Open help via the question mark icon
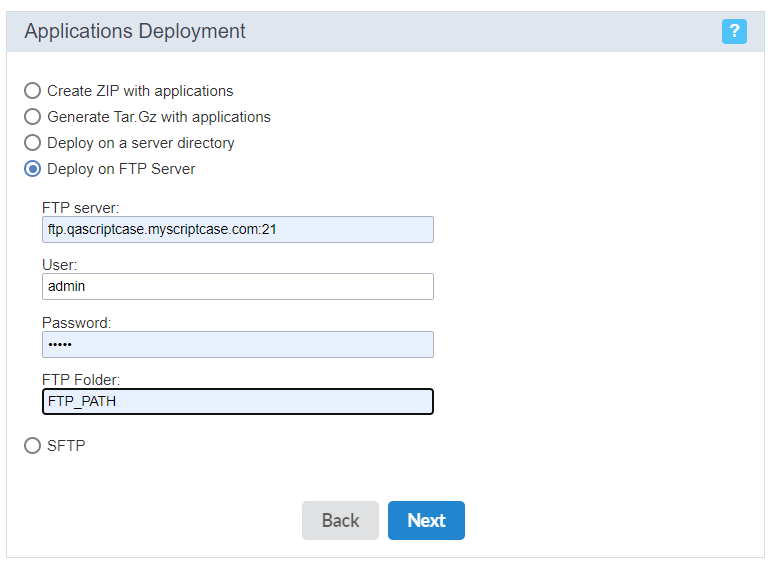Screen dimensions: 776x572 (x=734, y=32)
